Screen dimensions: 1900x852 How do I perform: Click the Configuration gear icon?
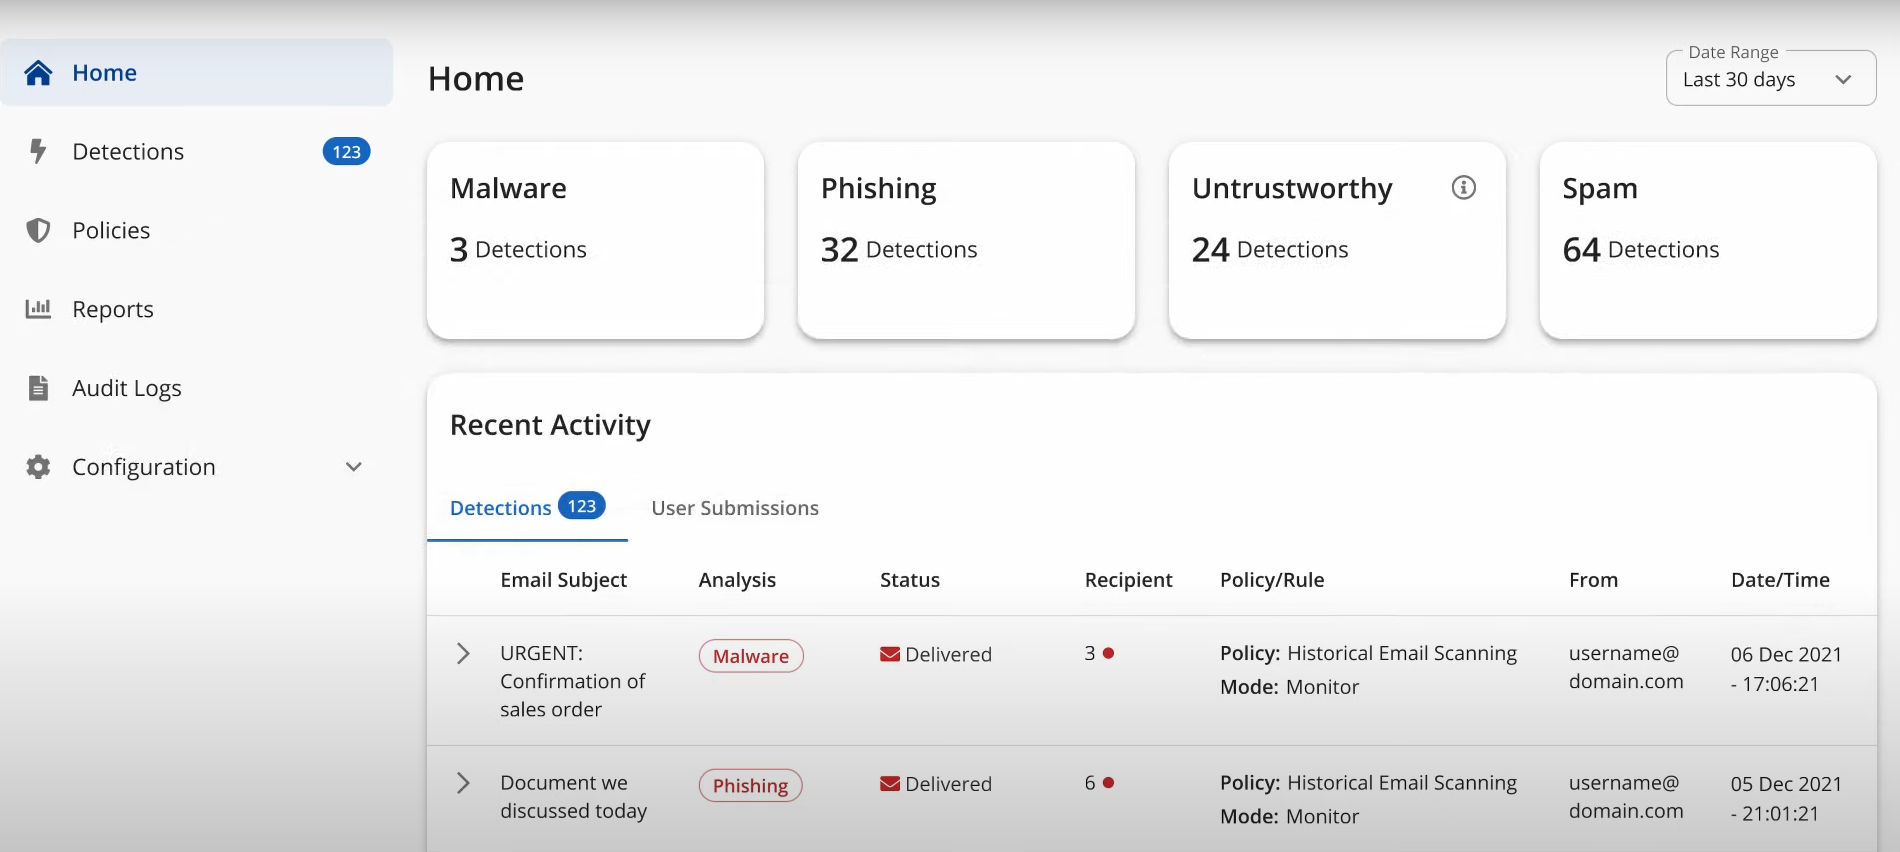[38, 466]
